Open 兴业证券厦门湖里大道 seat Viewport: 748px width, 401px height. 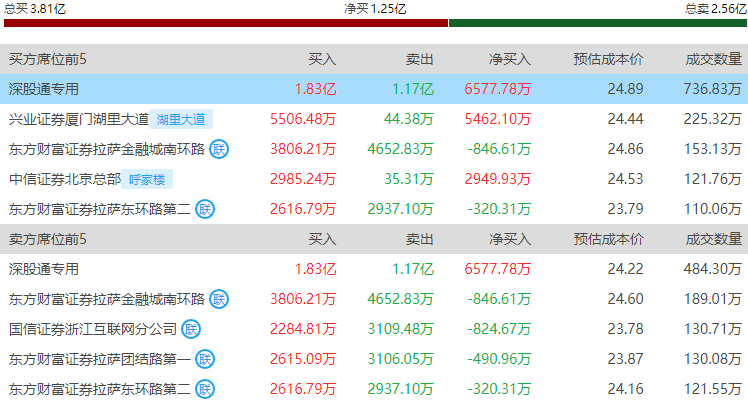pyautogui.click(x=79, y=119)
